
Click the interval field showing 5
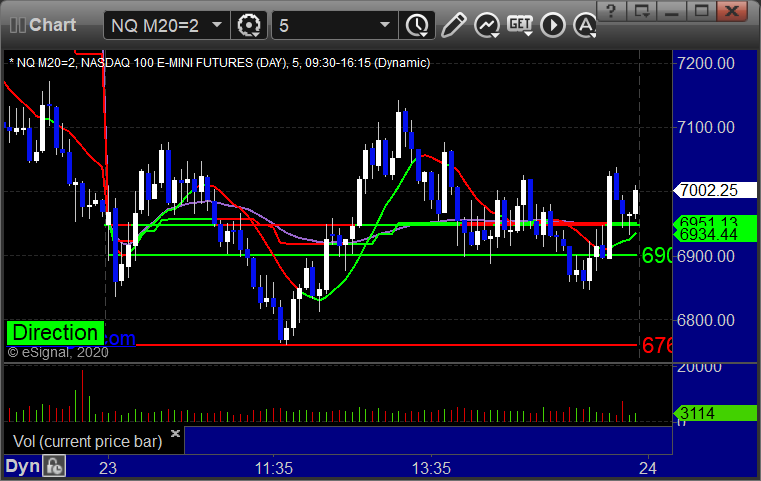tap(334, 25)
